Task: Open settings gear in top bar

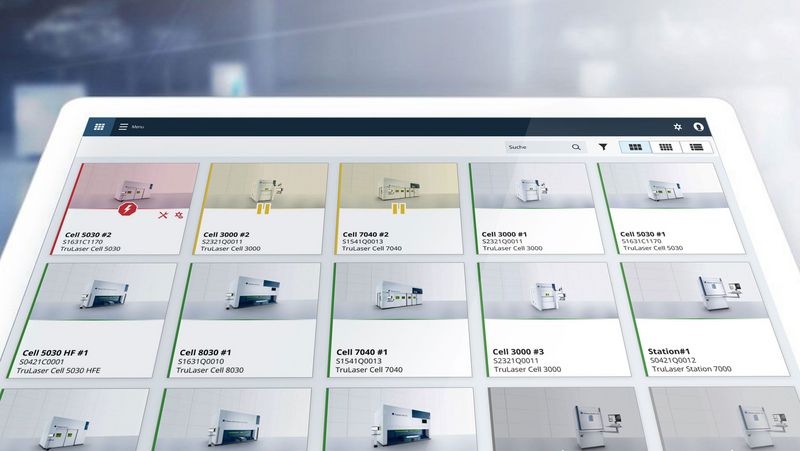Action: coord(679,127)
